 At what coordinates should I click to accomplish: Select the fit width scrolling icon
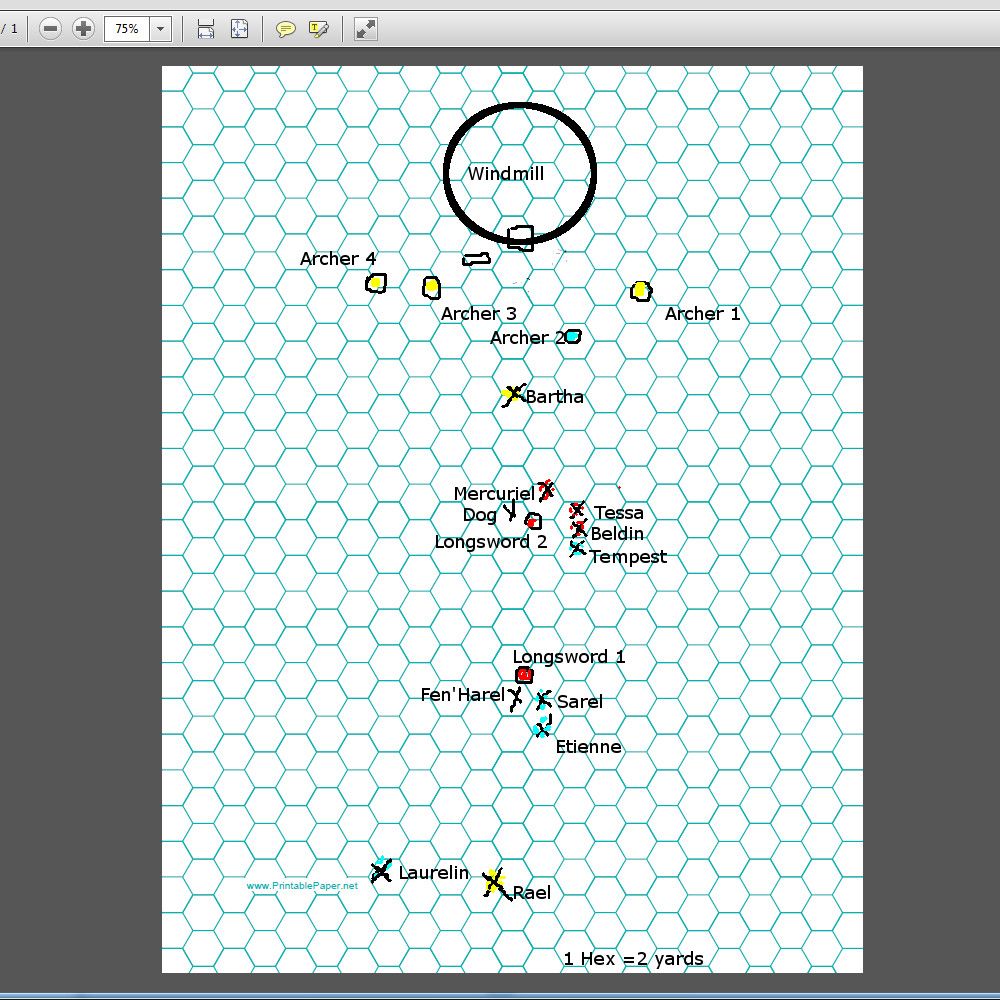coord(206,29)
